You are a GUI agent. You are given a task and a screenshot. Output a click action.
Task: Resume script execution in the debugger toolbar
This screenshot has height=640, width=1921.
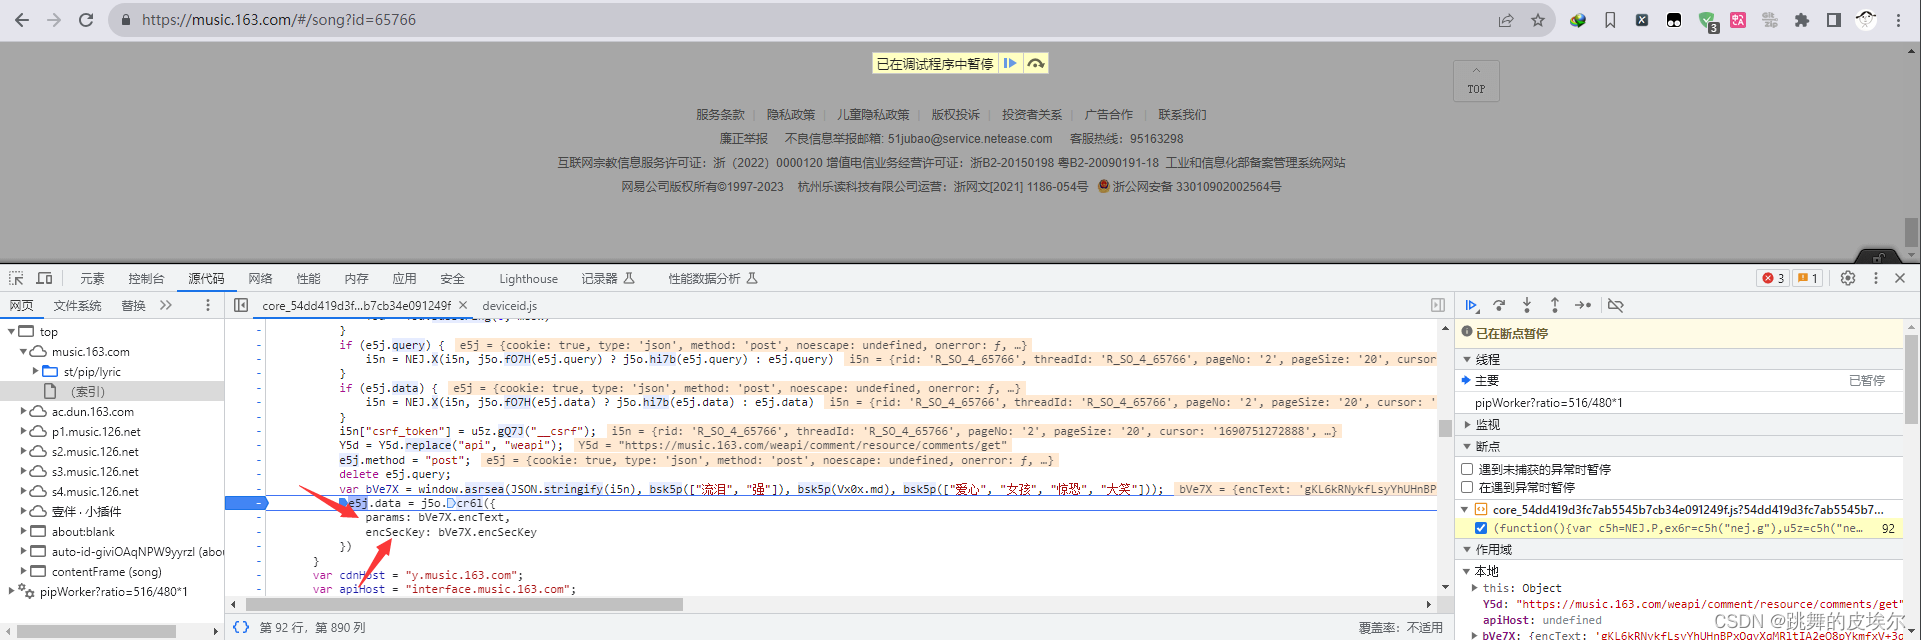tap(1471, 305)
